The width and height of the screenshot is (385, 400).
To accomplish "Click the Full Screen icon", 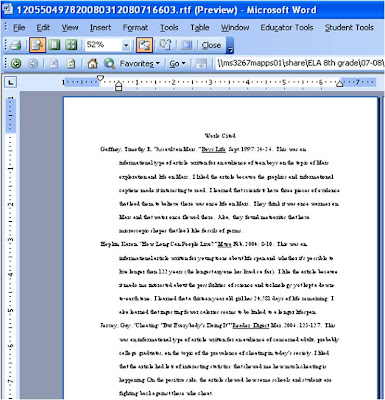I will point(186,45).
